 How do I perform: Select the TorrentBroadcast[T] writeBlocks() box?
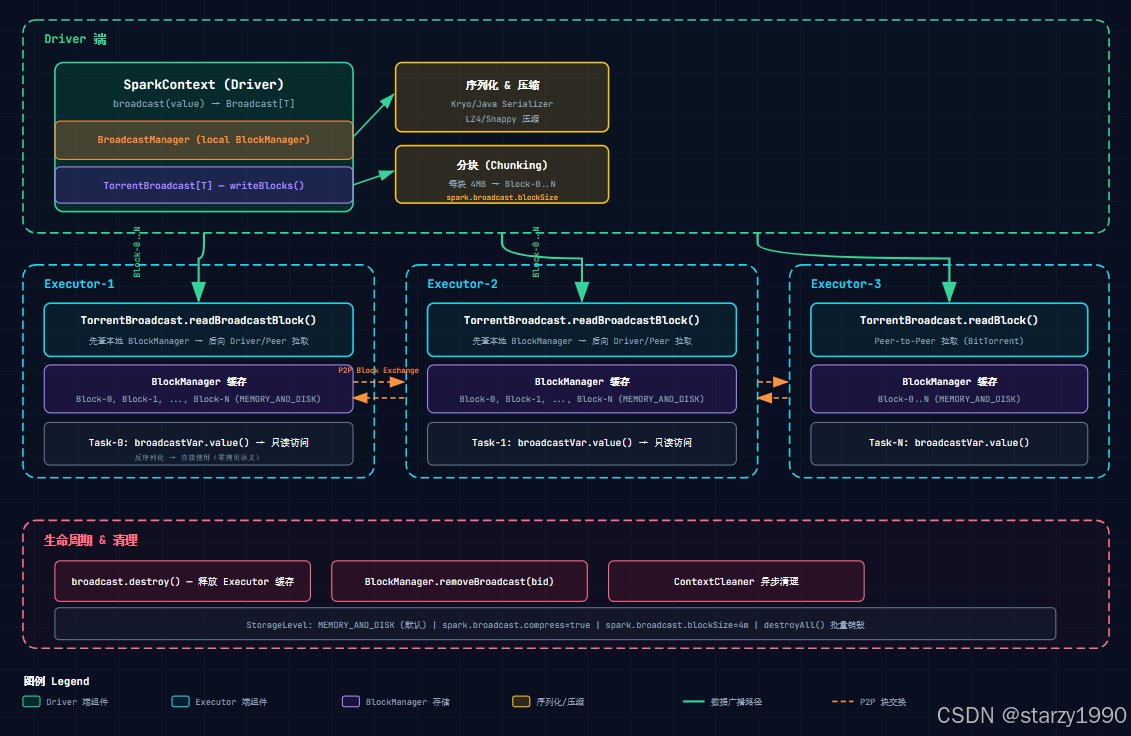click(203, 185)
